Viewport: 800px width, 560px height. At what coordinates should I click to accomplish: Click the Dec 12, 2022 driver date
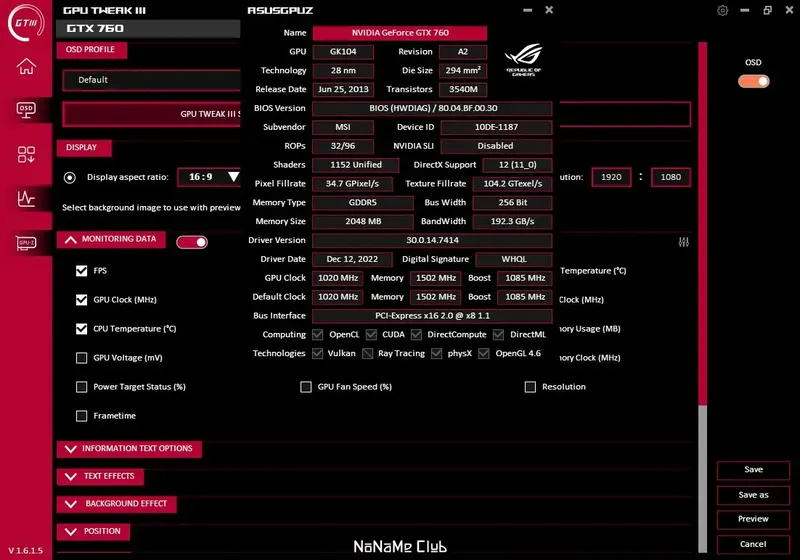coord(352,259)
